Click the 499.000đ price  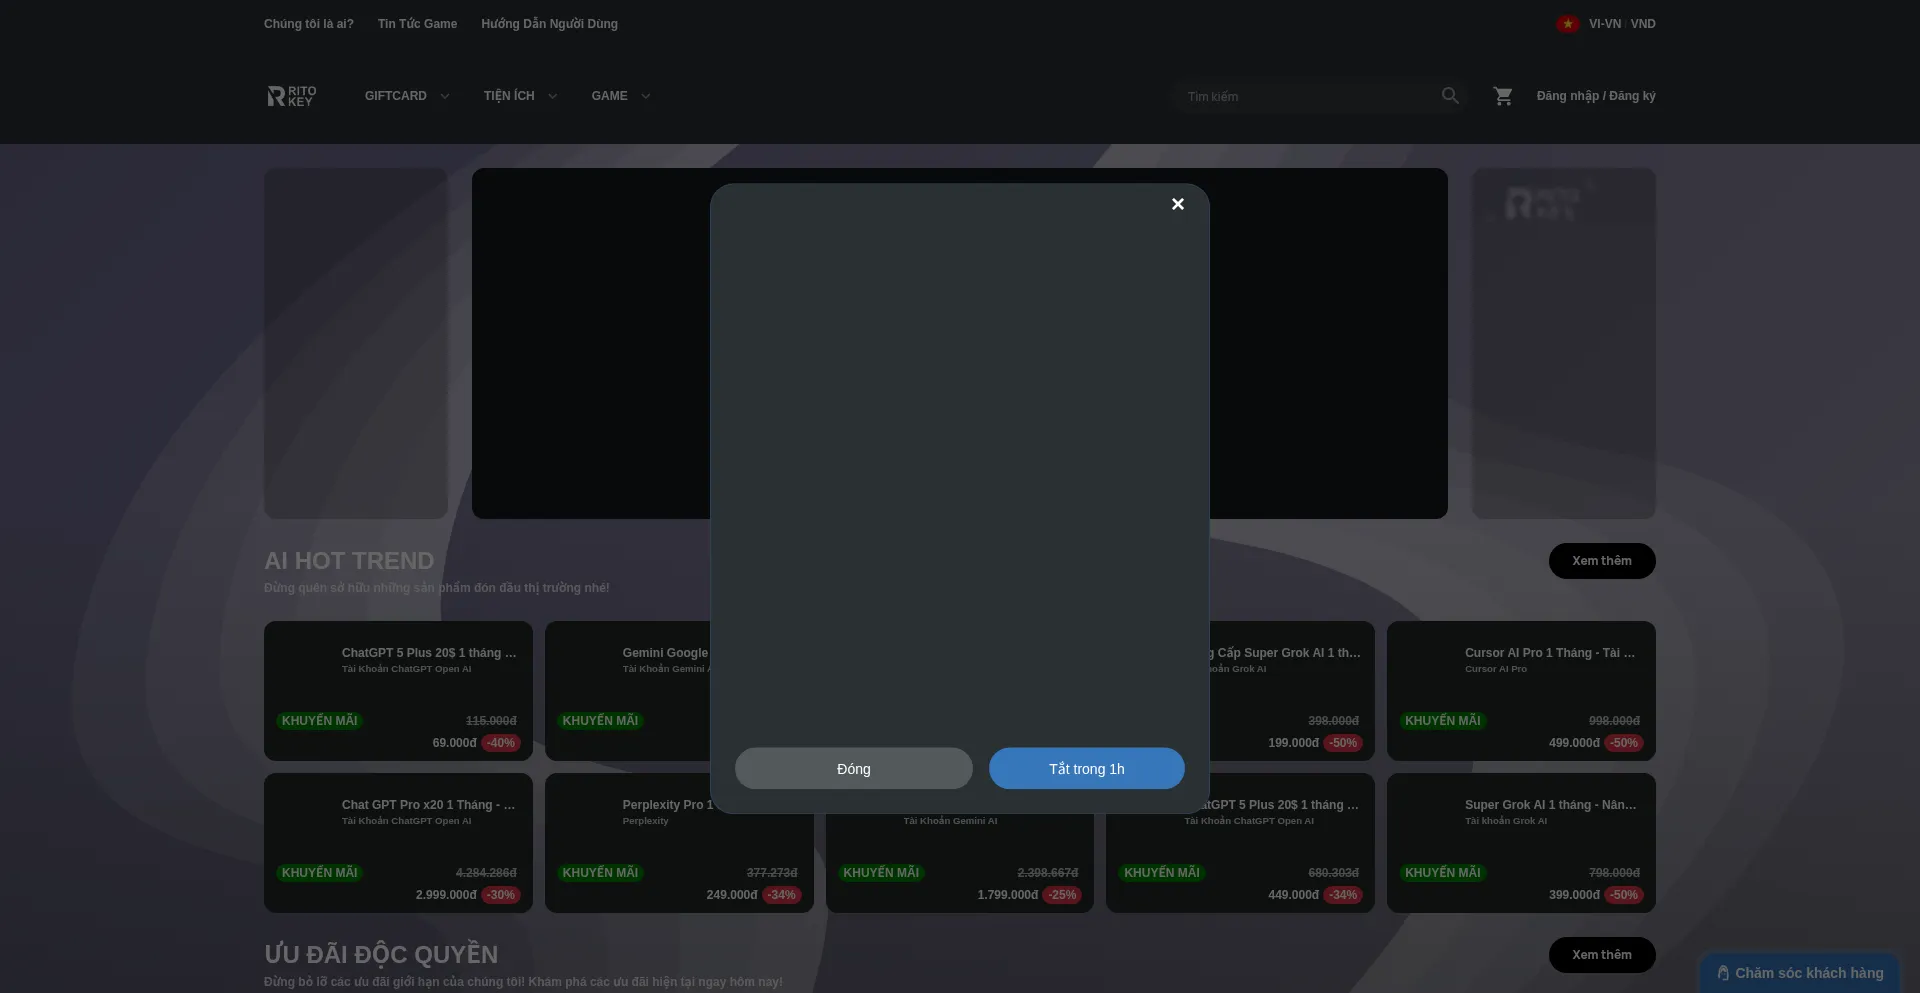click(1575, 743)
